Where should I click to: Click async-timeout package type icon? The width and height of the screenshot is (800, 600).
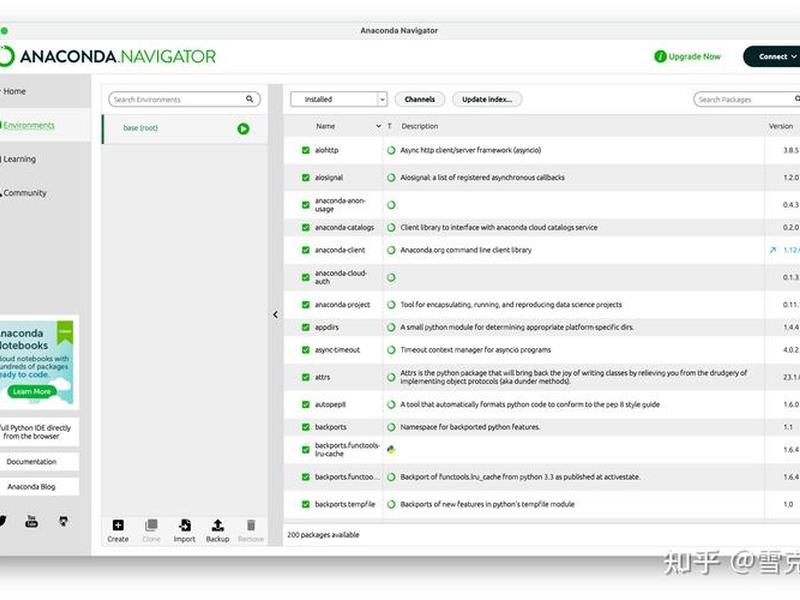(391, 350)
